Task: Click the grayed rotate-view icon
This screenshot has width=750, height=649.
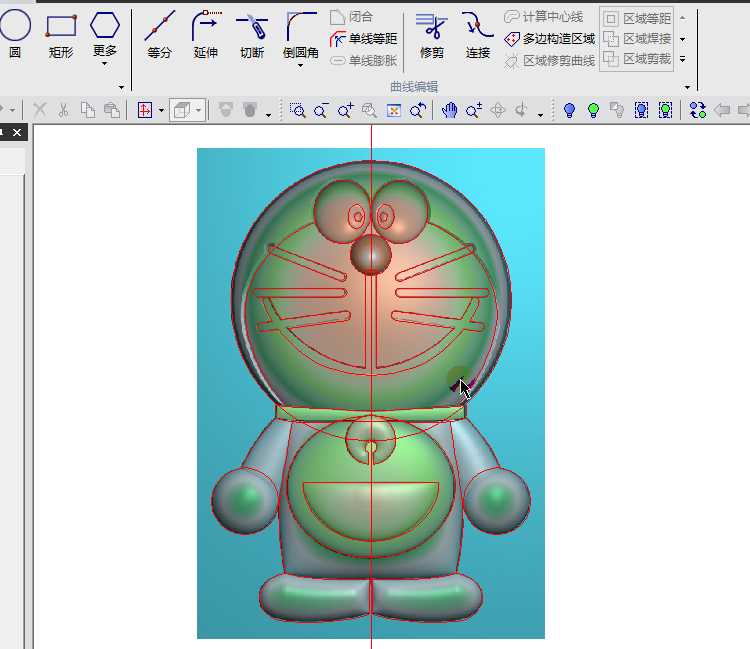Action: [x=521, y=110]
